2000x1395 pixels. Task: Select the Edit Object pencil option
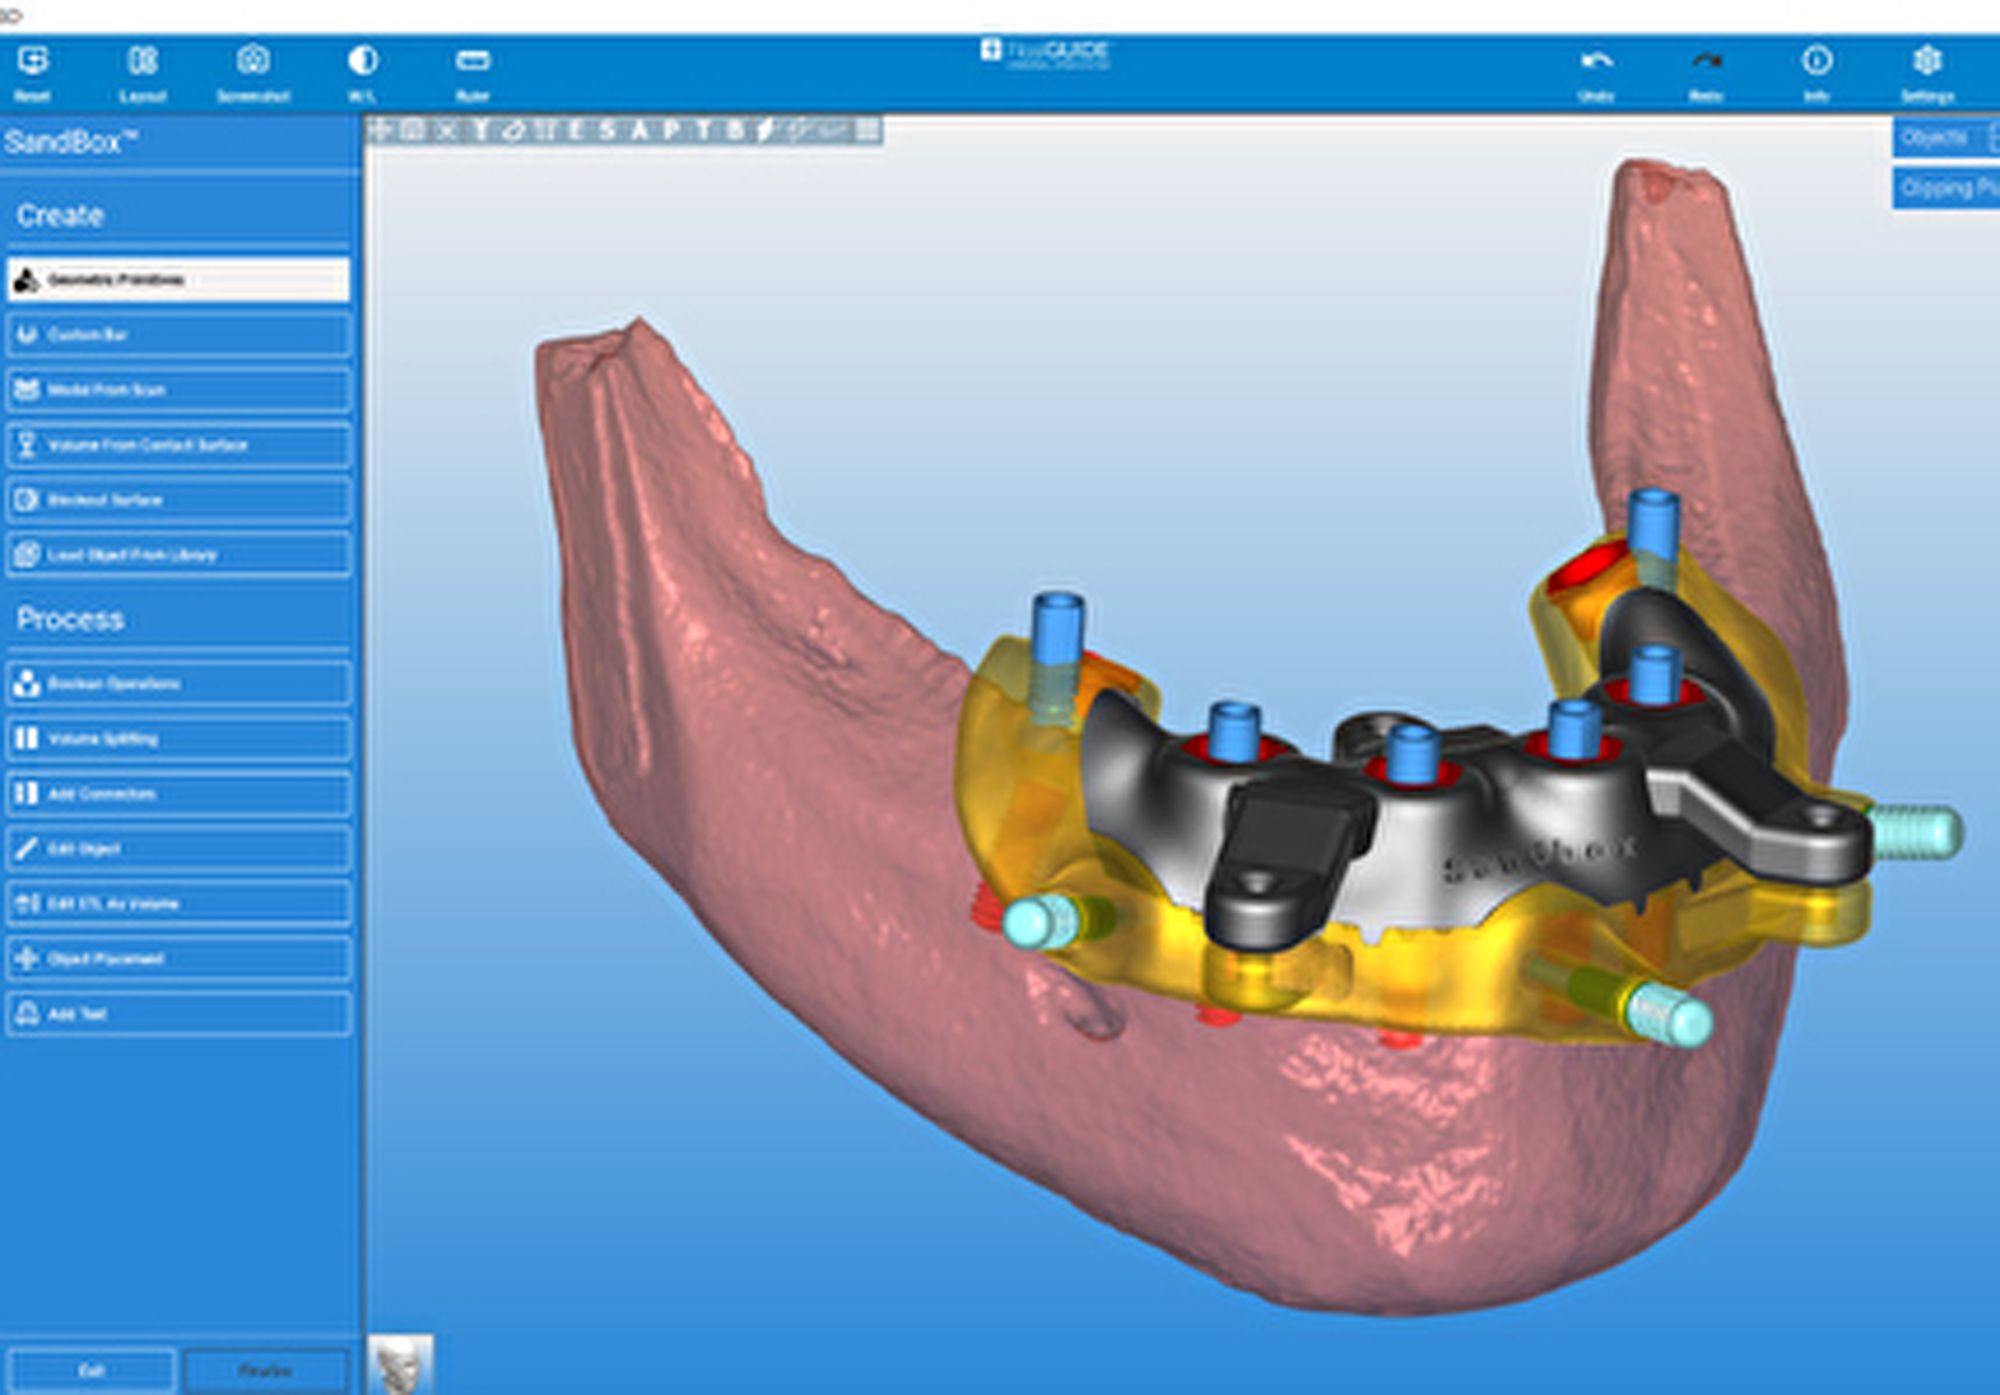coord(178,849)
